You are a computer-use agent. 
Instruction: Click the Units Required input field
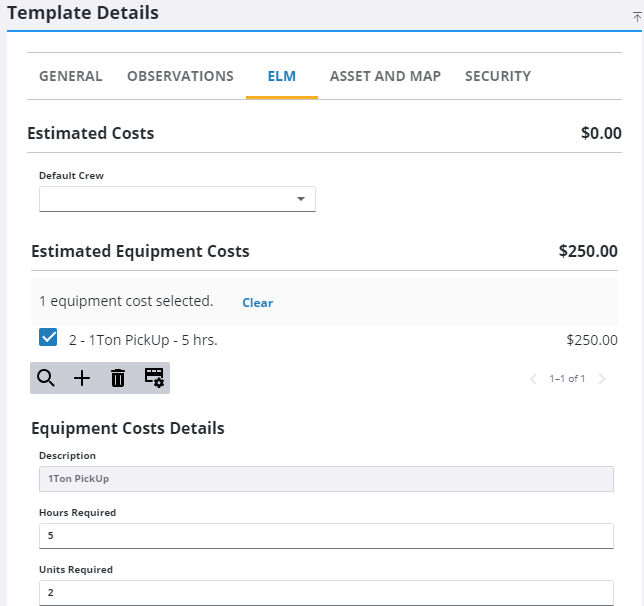point(325,592)
